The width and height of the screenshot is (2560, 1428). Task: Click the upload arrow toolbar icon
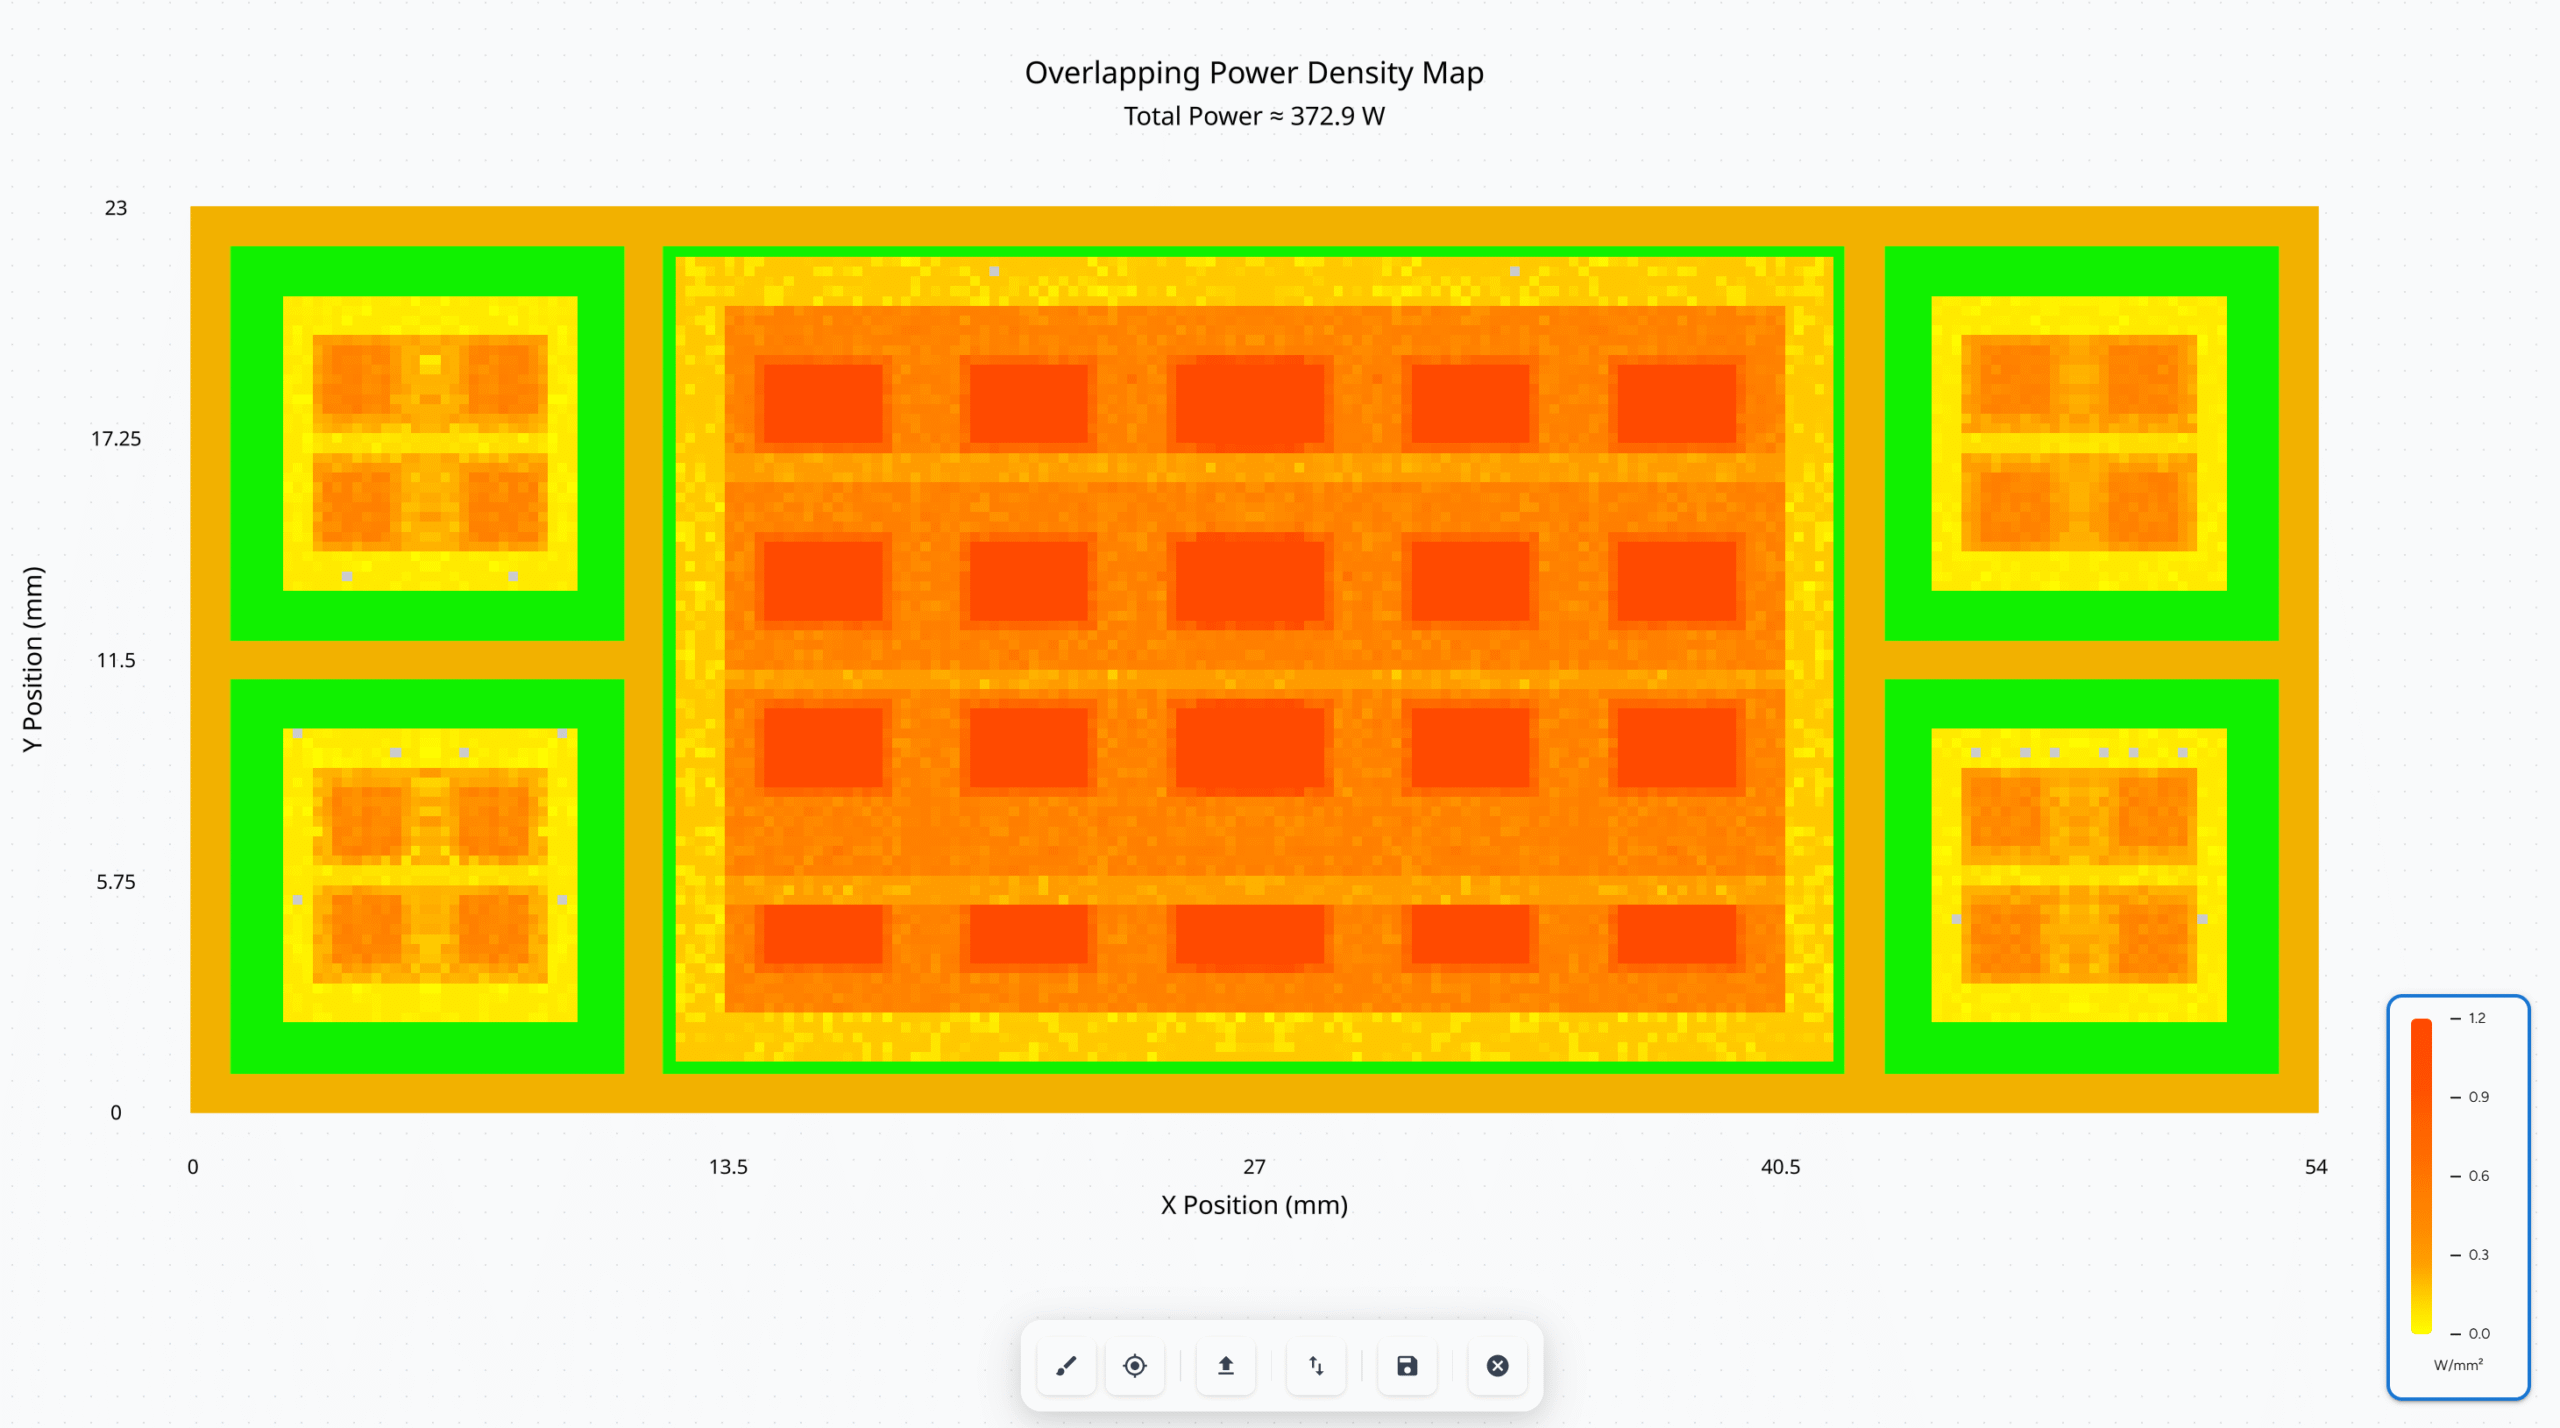[x=1226, y=1366]
